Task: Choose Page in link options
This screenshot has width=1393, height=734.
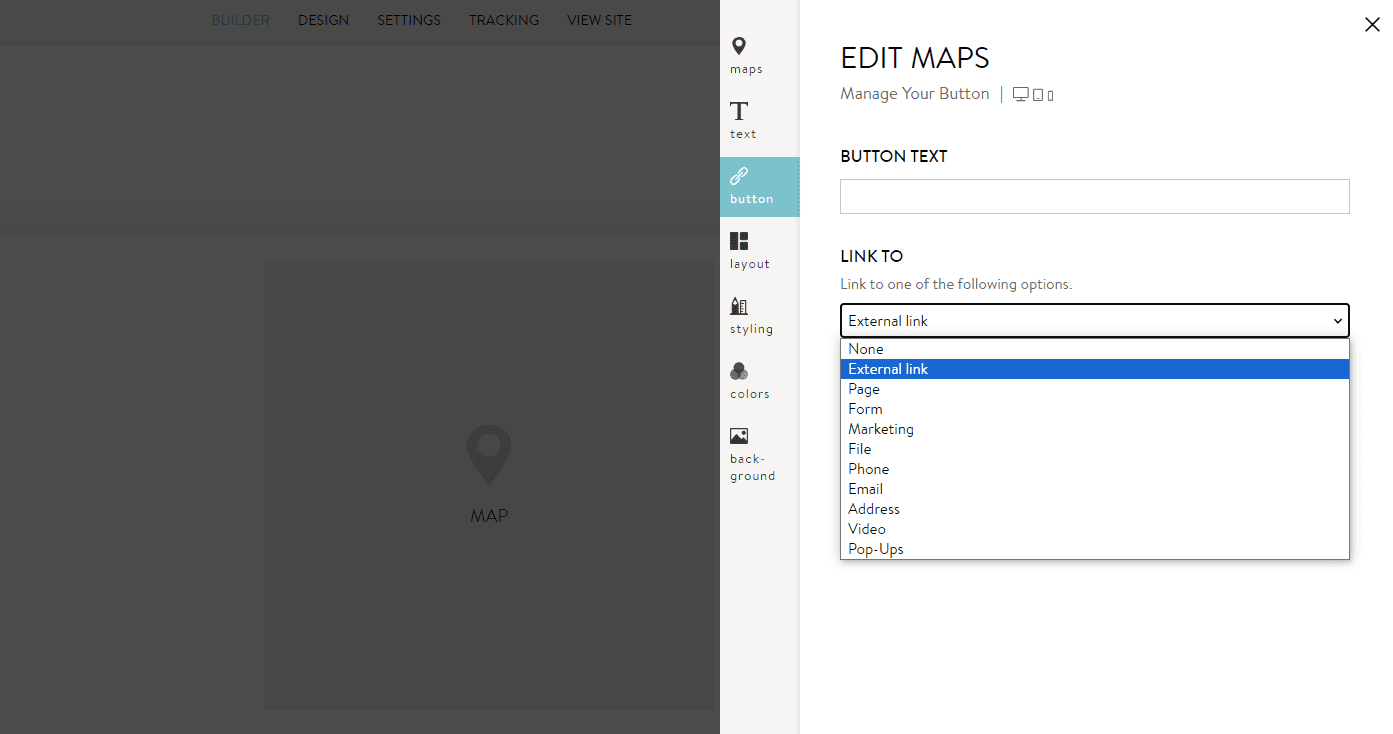Action: click(x=1095, y=389)
